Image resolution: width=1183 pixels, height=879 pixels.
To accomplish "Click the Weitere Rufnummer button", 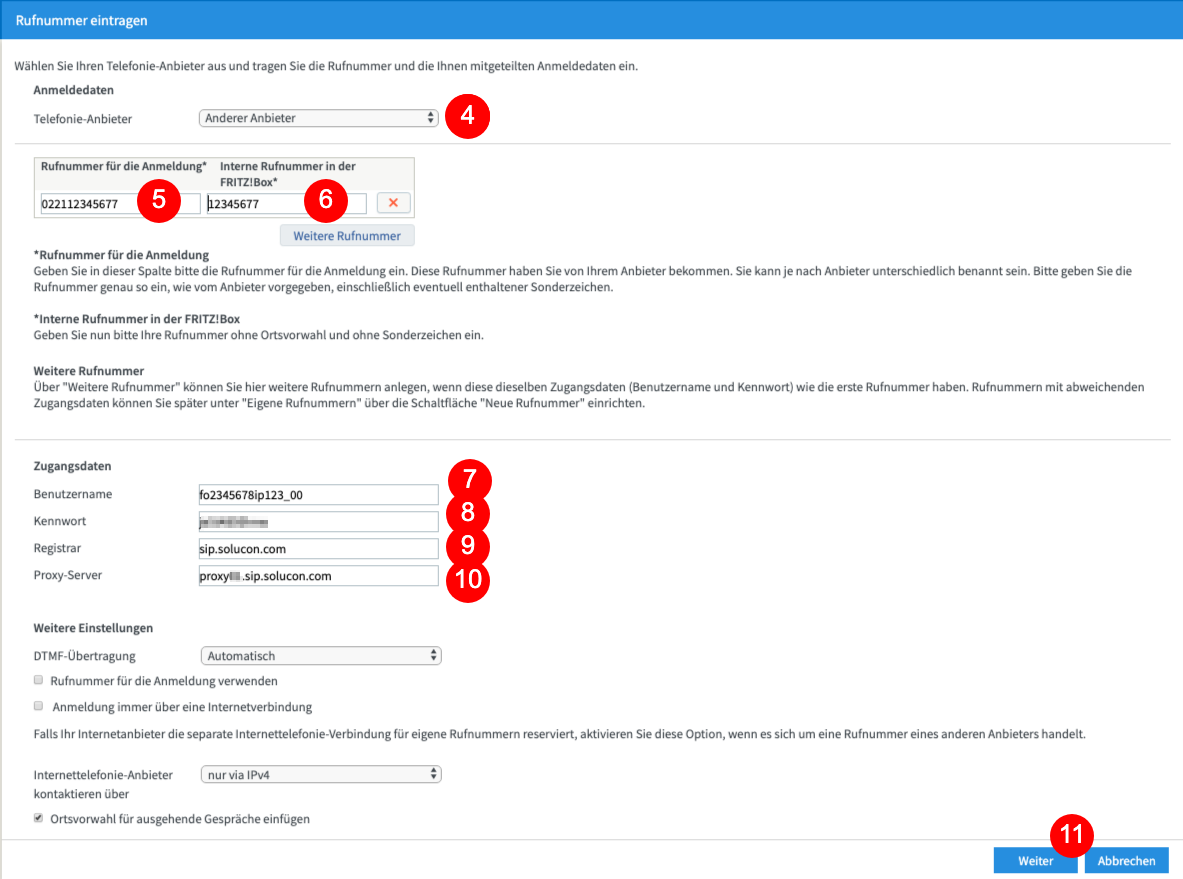I will coord(347,235).
